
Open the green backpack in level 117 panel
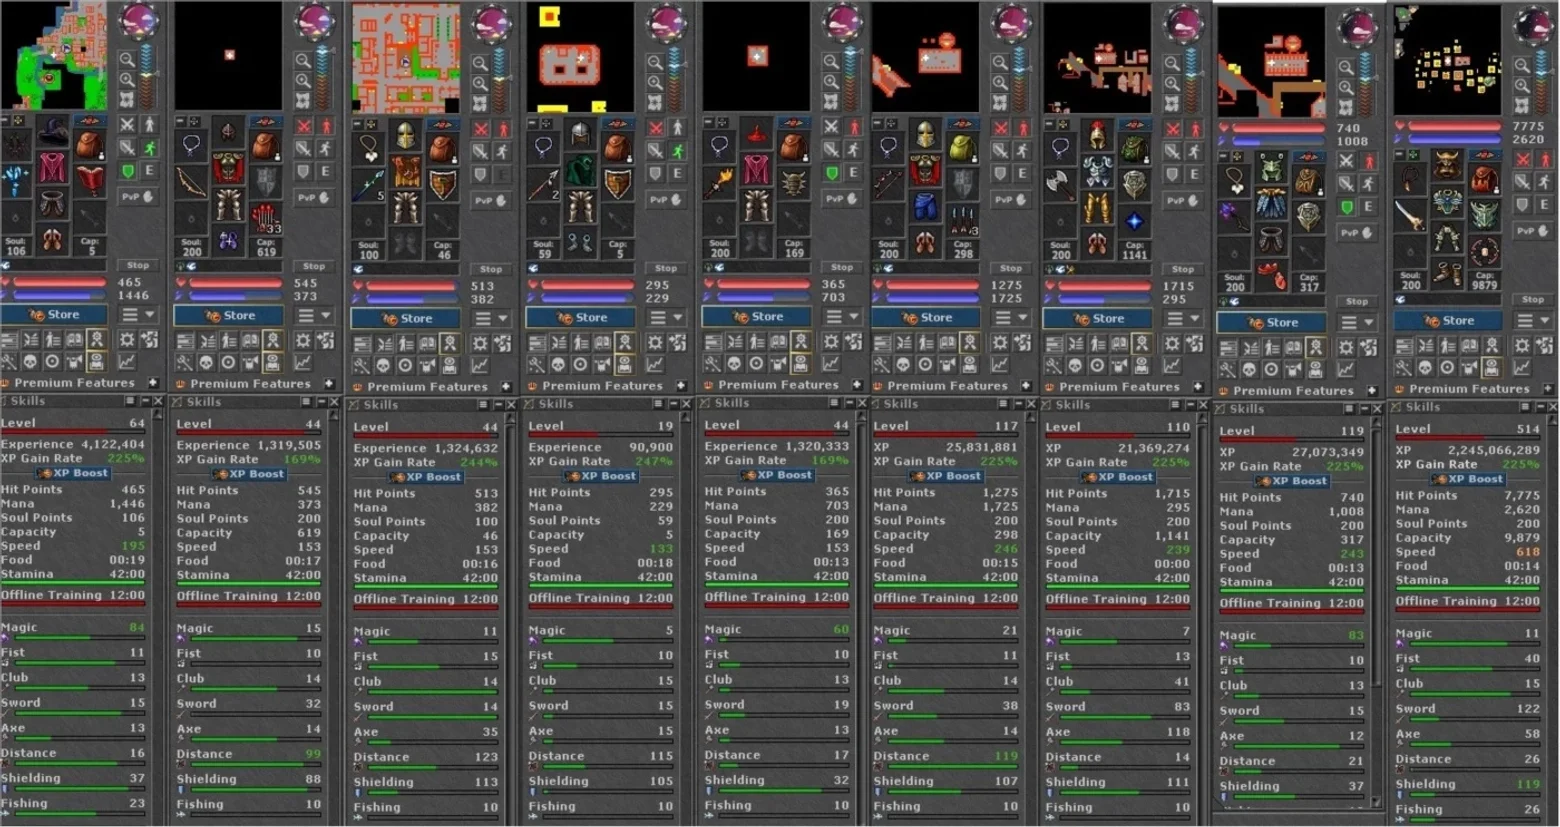point(962,147)
